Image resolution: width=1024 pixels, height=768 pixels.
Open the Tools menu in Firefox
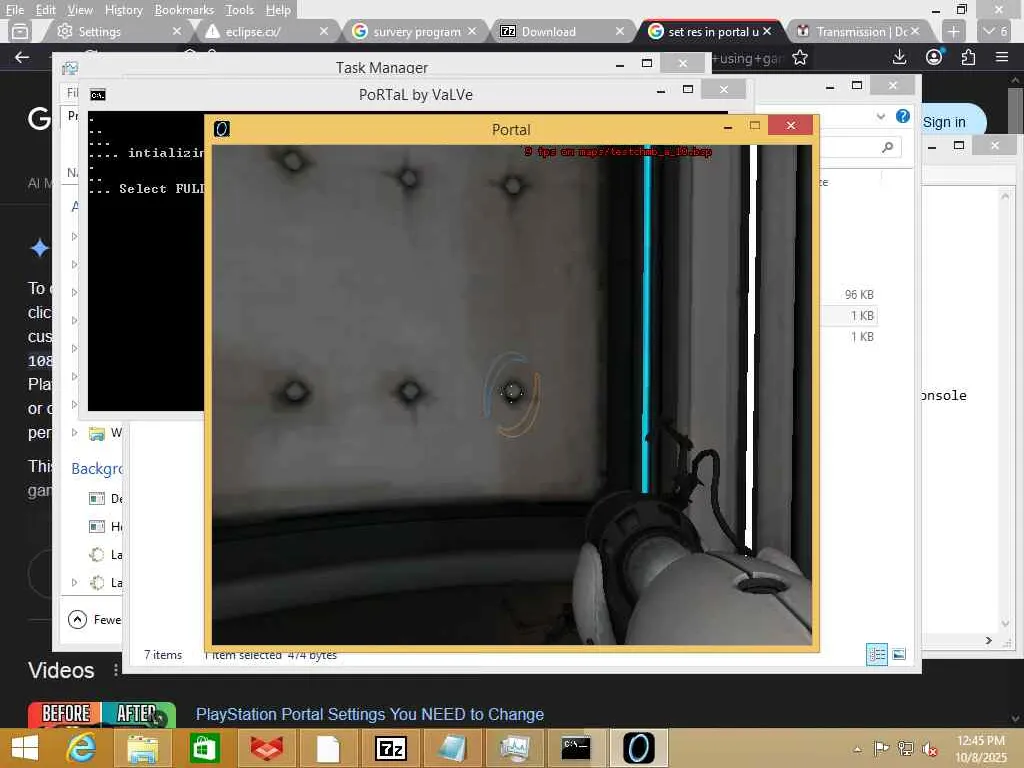239,10
